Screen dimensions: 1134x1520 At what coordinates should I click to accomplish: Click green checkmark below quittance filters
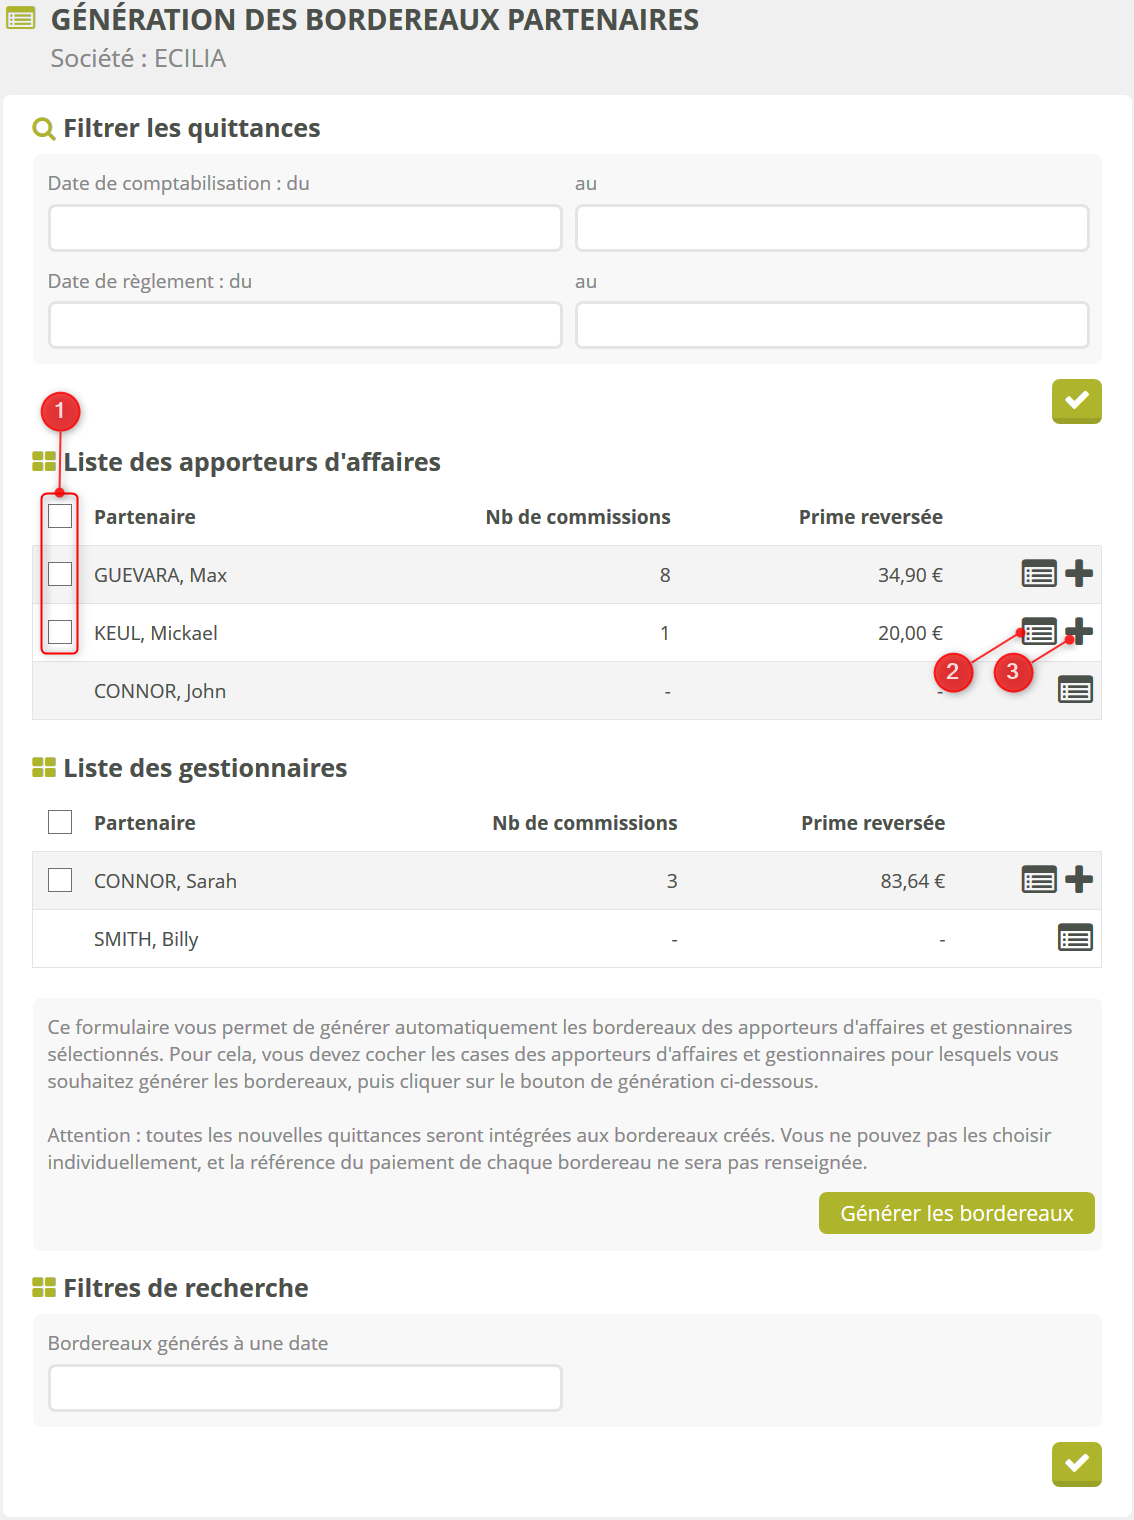click(1076, 401)
